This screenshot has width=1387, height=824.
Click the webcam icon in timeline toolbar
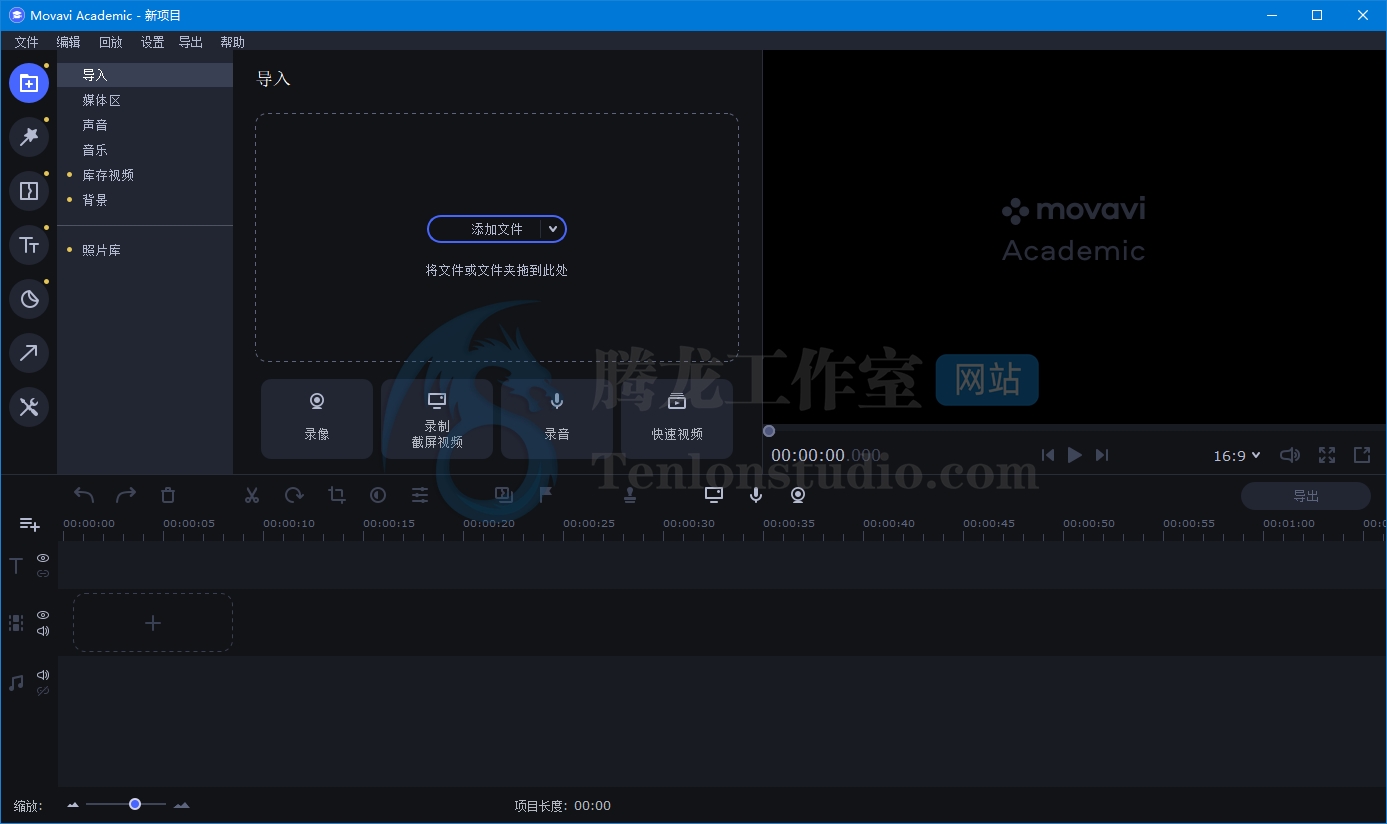pos(798,494)
